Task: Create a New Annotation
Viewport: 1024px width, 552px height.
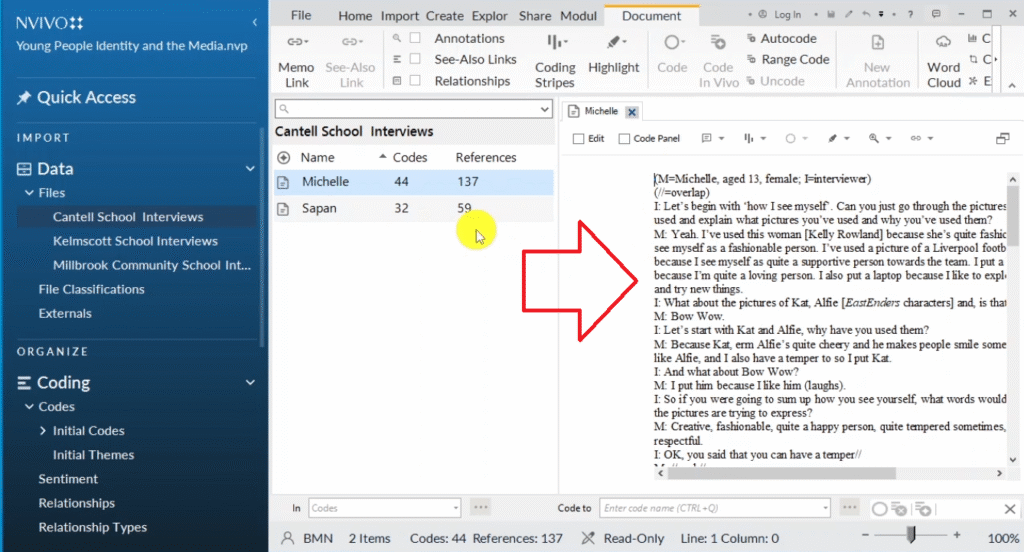Action: [877, 44]
